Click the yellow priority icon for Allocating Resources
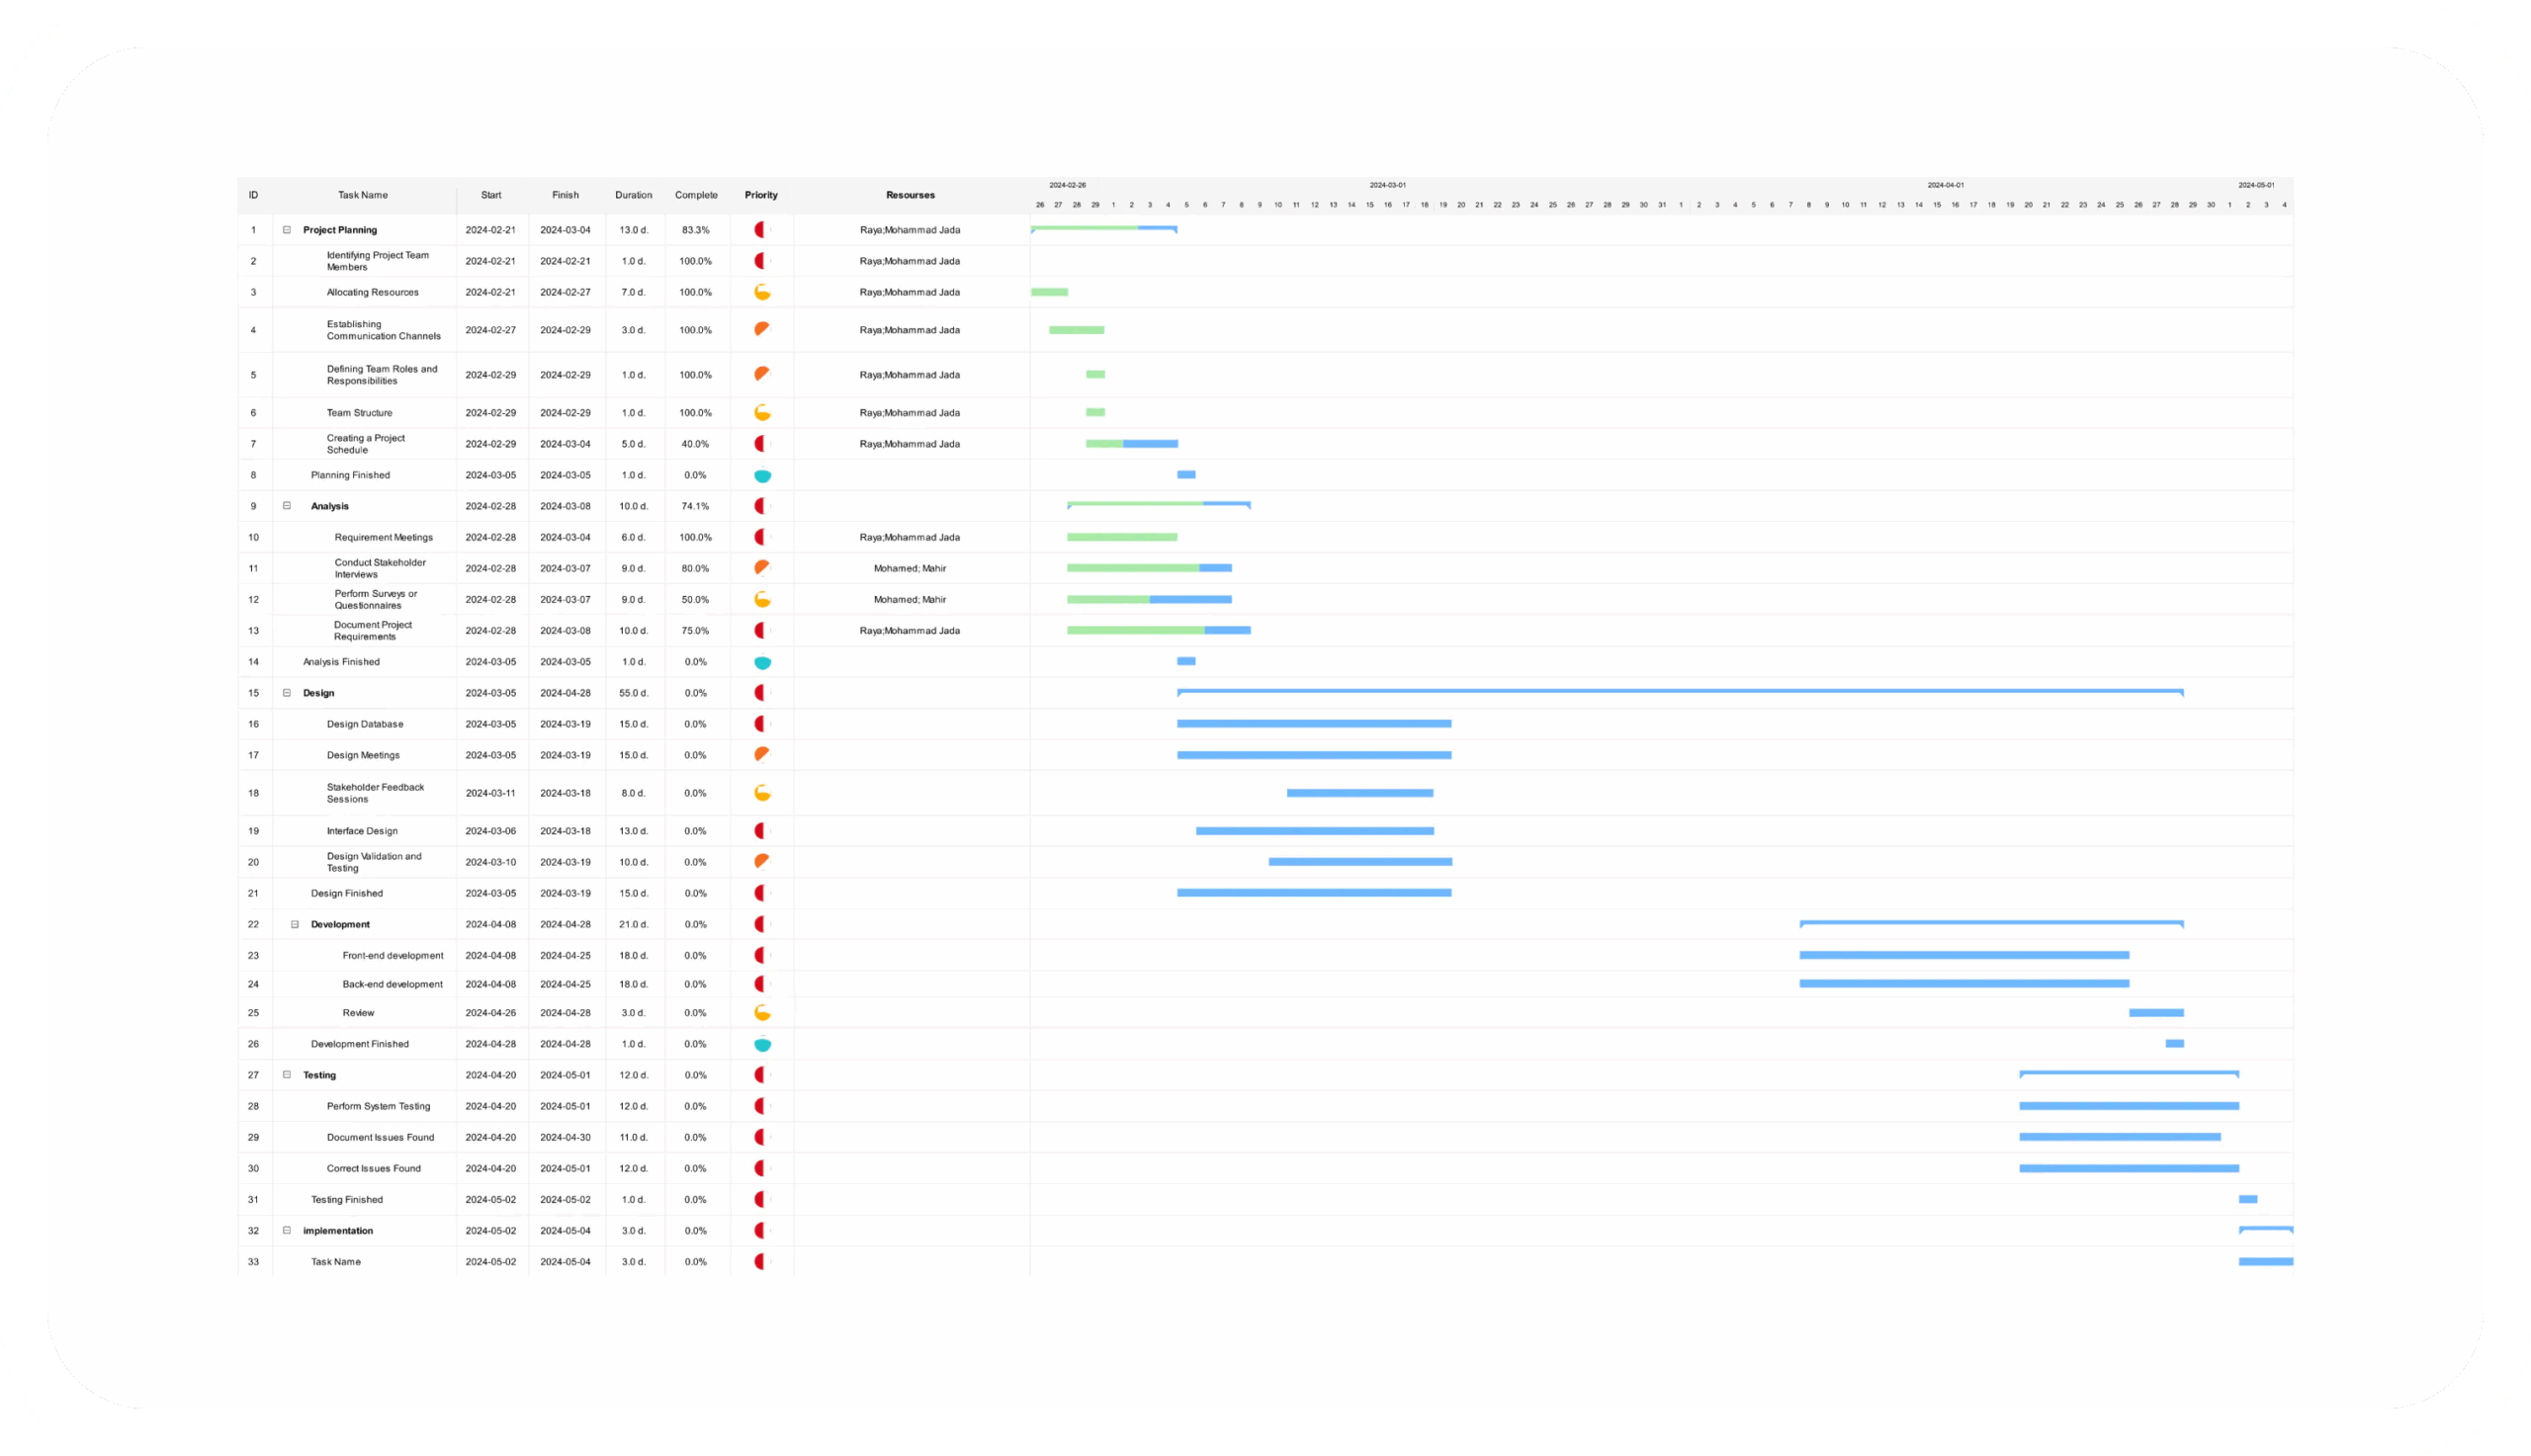Screen dimensions: 2531x1456 tap(762, 292)
